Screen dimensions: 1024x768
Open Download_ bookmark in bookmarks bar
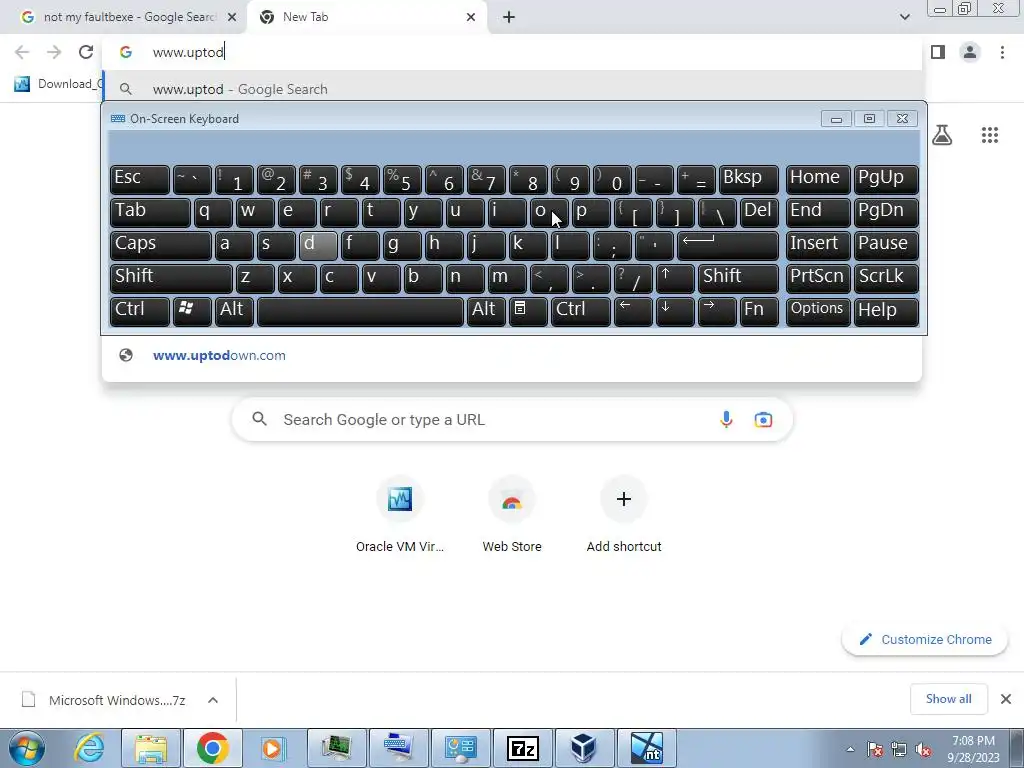(x=57, y=84)
